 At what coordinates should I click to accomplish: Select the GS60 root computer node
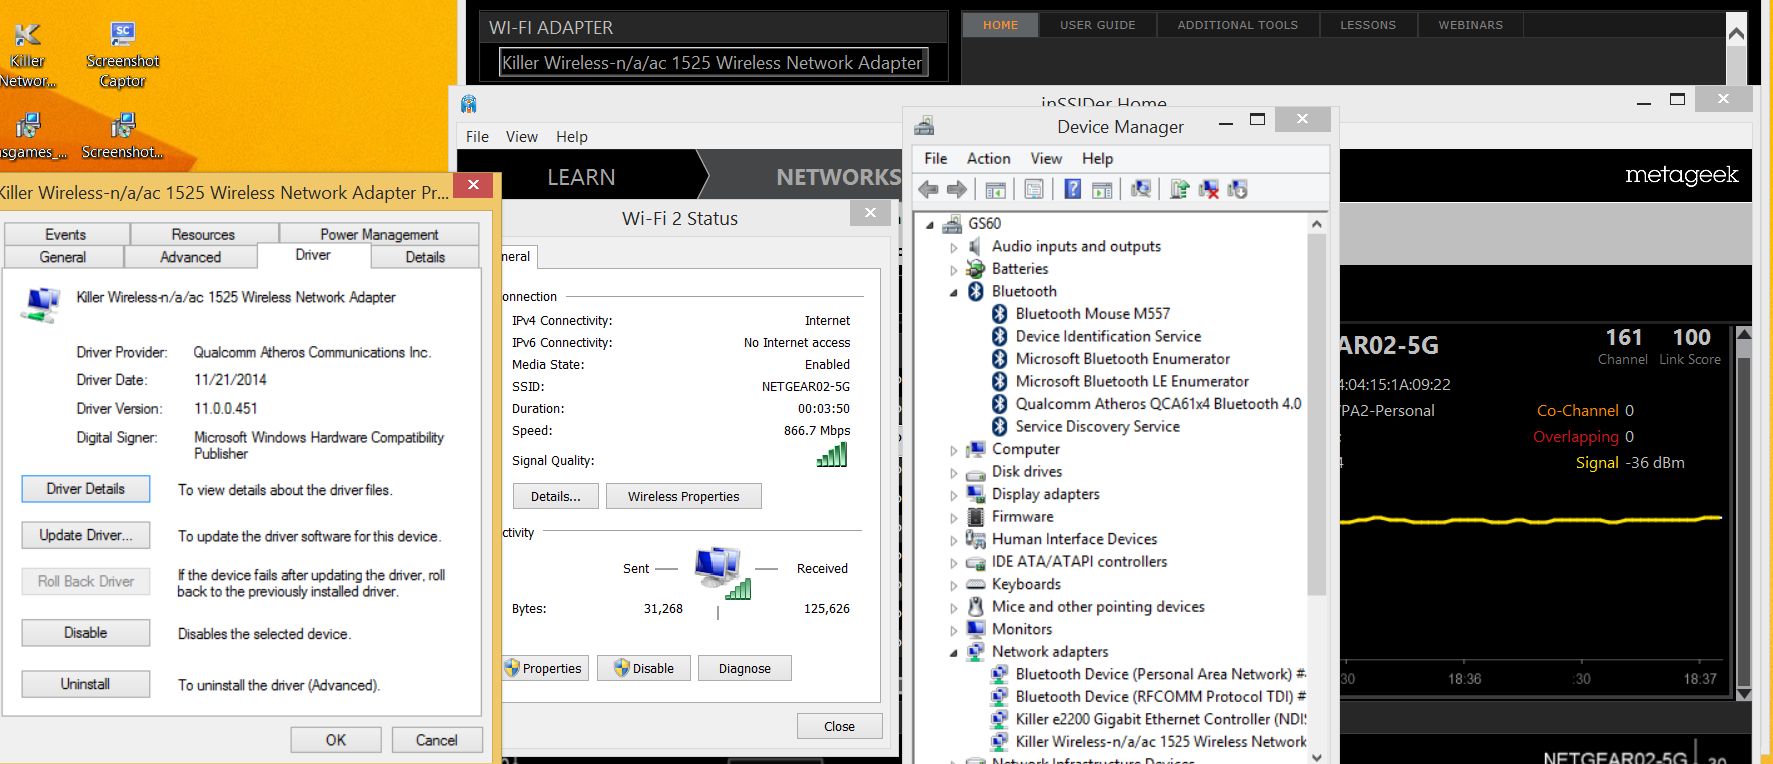pyautogui.click(x=984, y=224)
